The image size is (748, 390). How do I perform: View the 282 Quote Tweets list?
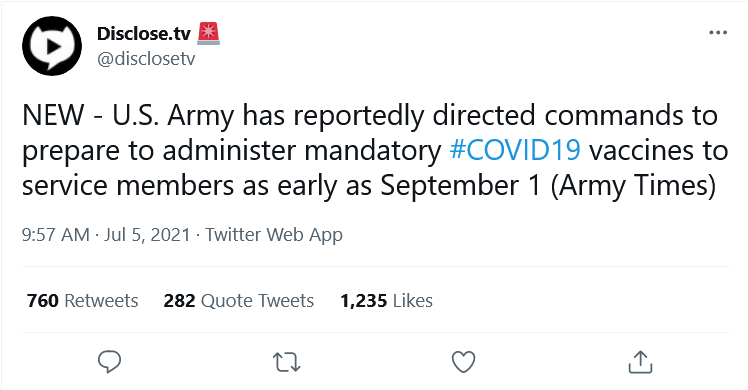[x=239, y=301]
